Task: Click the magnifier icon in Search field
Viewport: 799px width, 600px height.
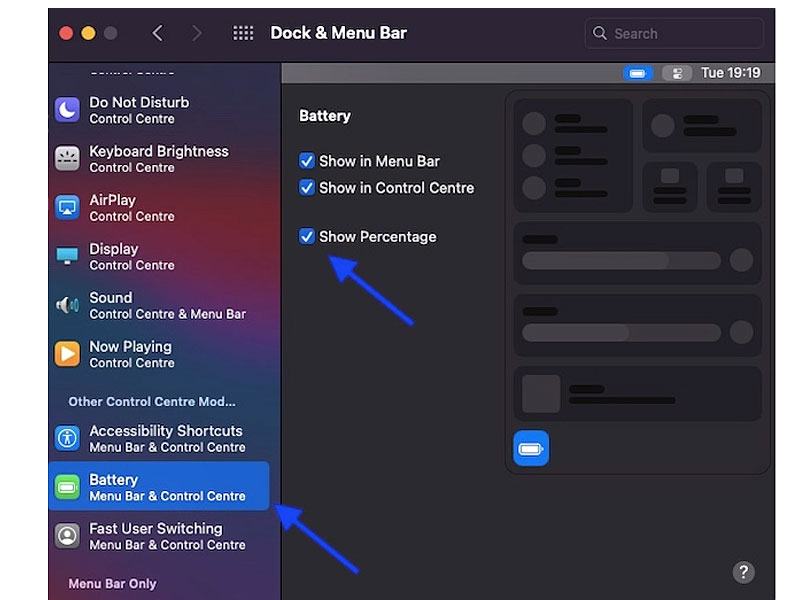Action: tap(600, 33)
